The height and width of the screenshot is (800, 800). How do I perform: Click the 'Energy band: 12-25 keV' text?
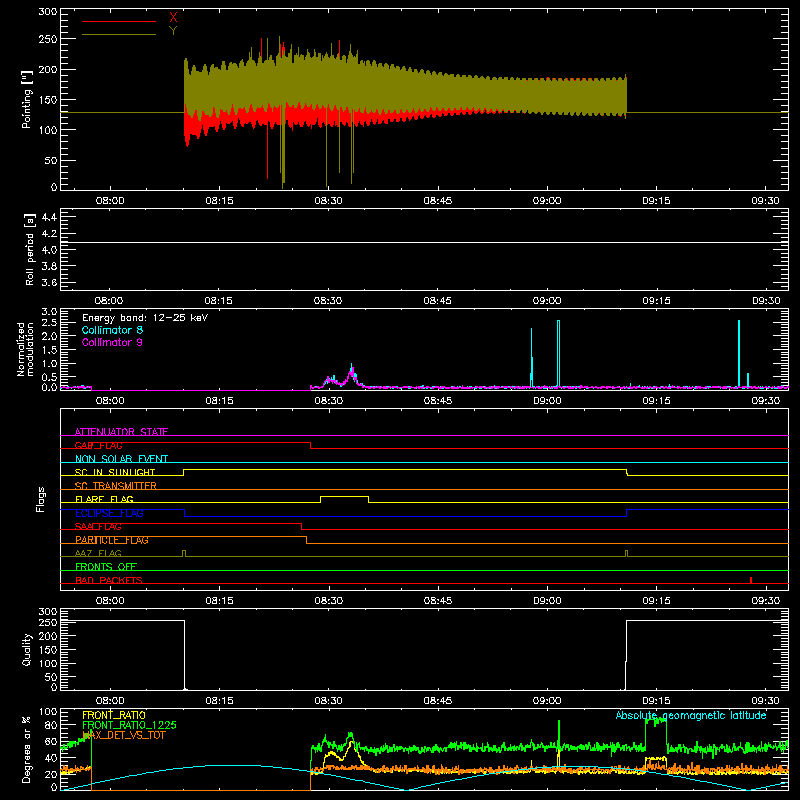coord(145,318)
